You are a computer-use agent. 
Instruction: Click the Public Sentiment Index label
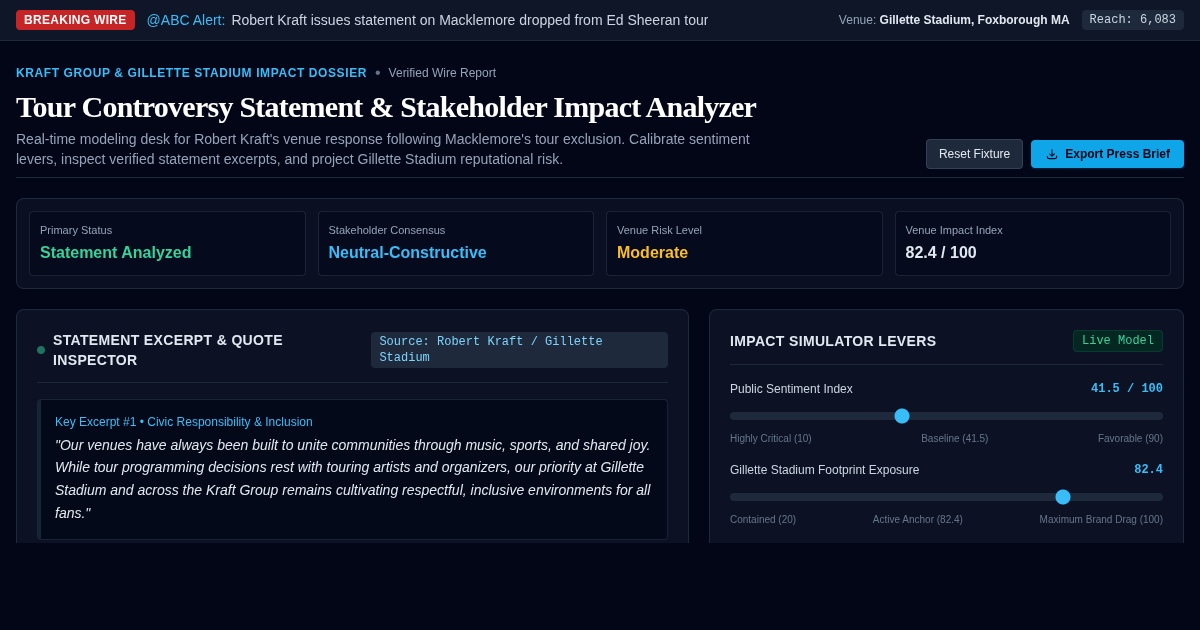[x=791, y=389]
